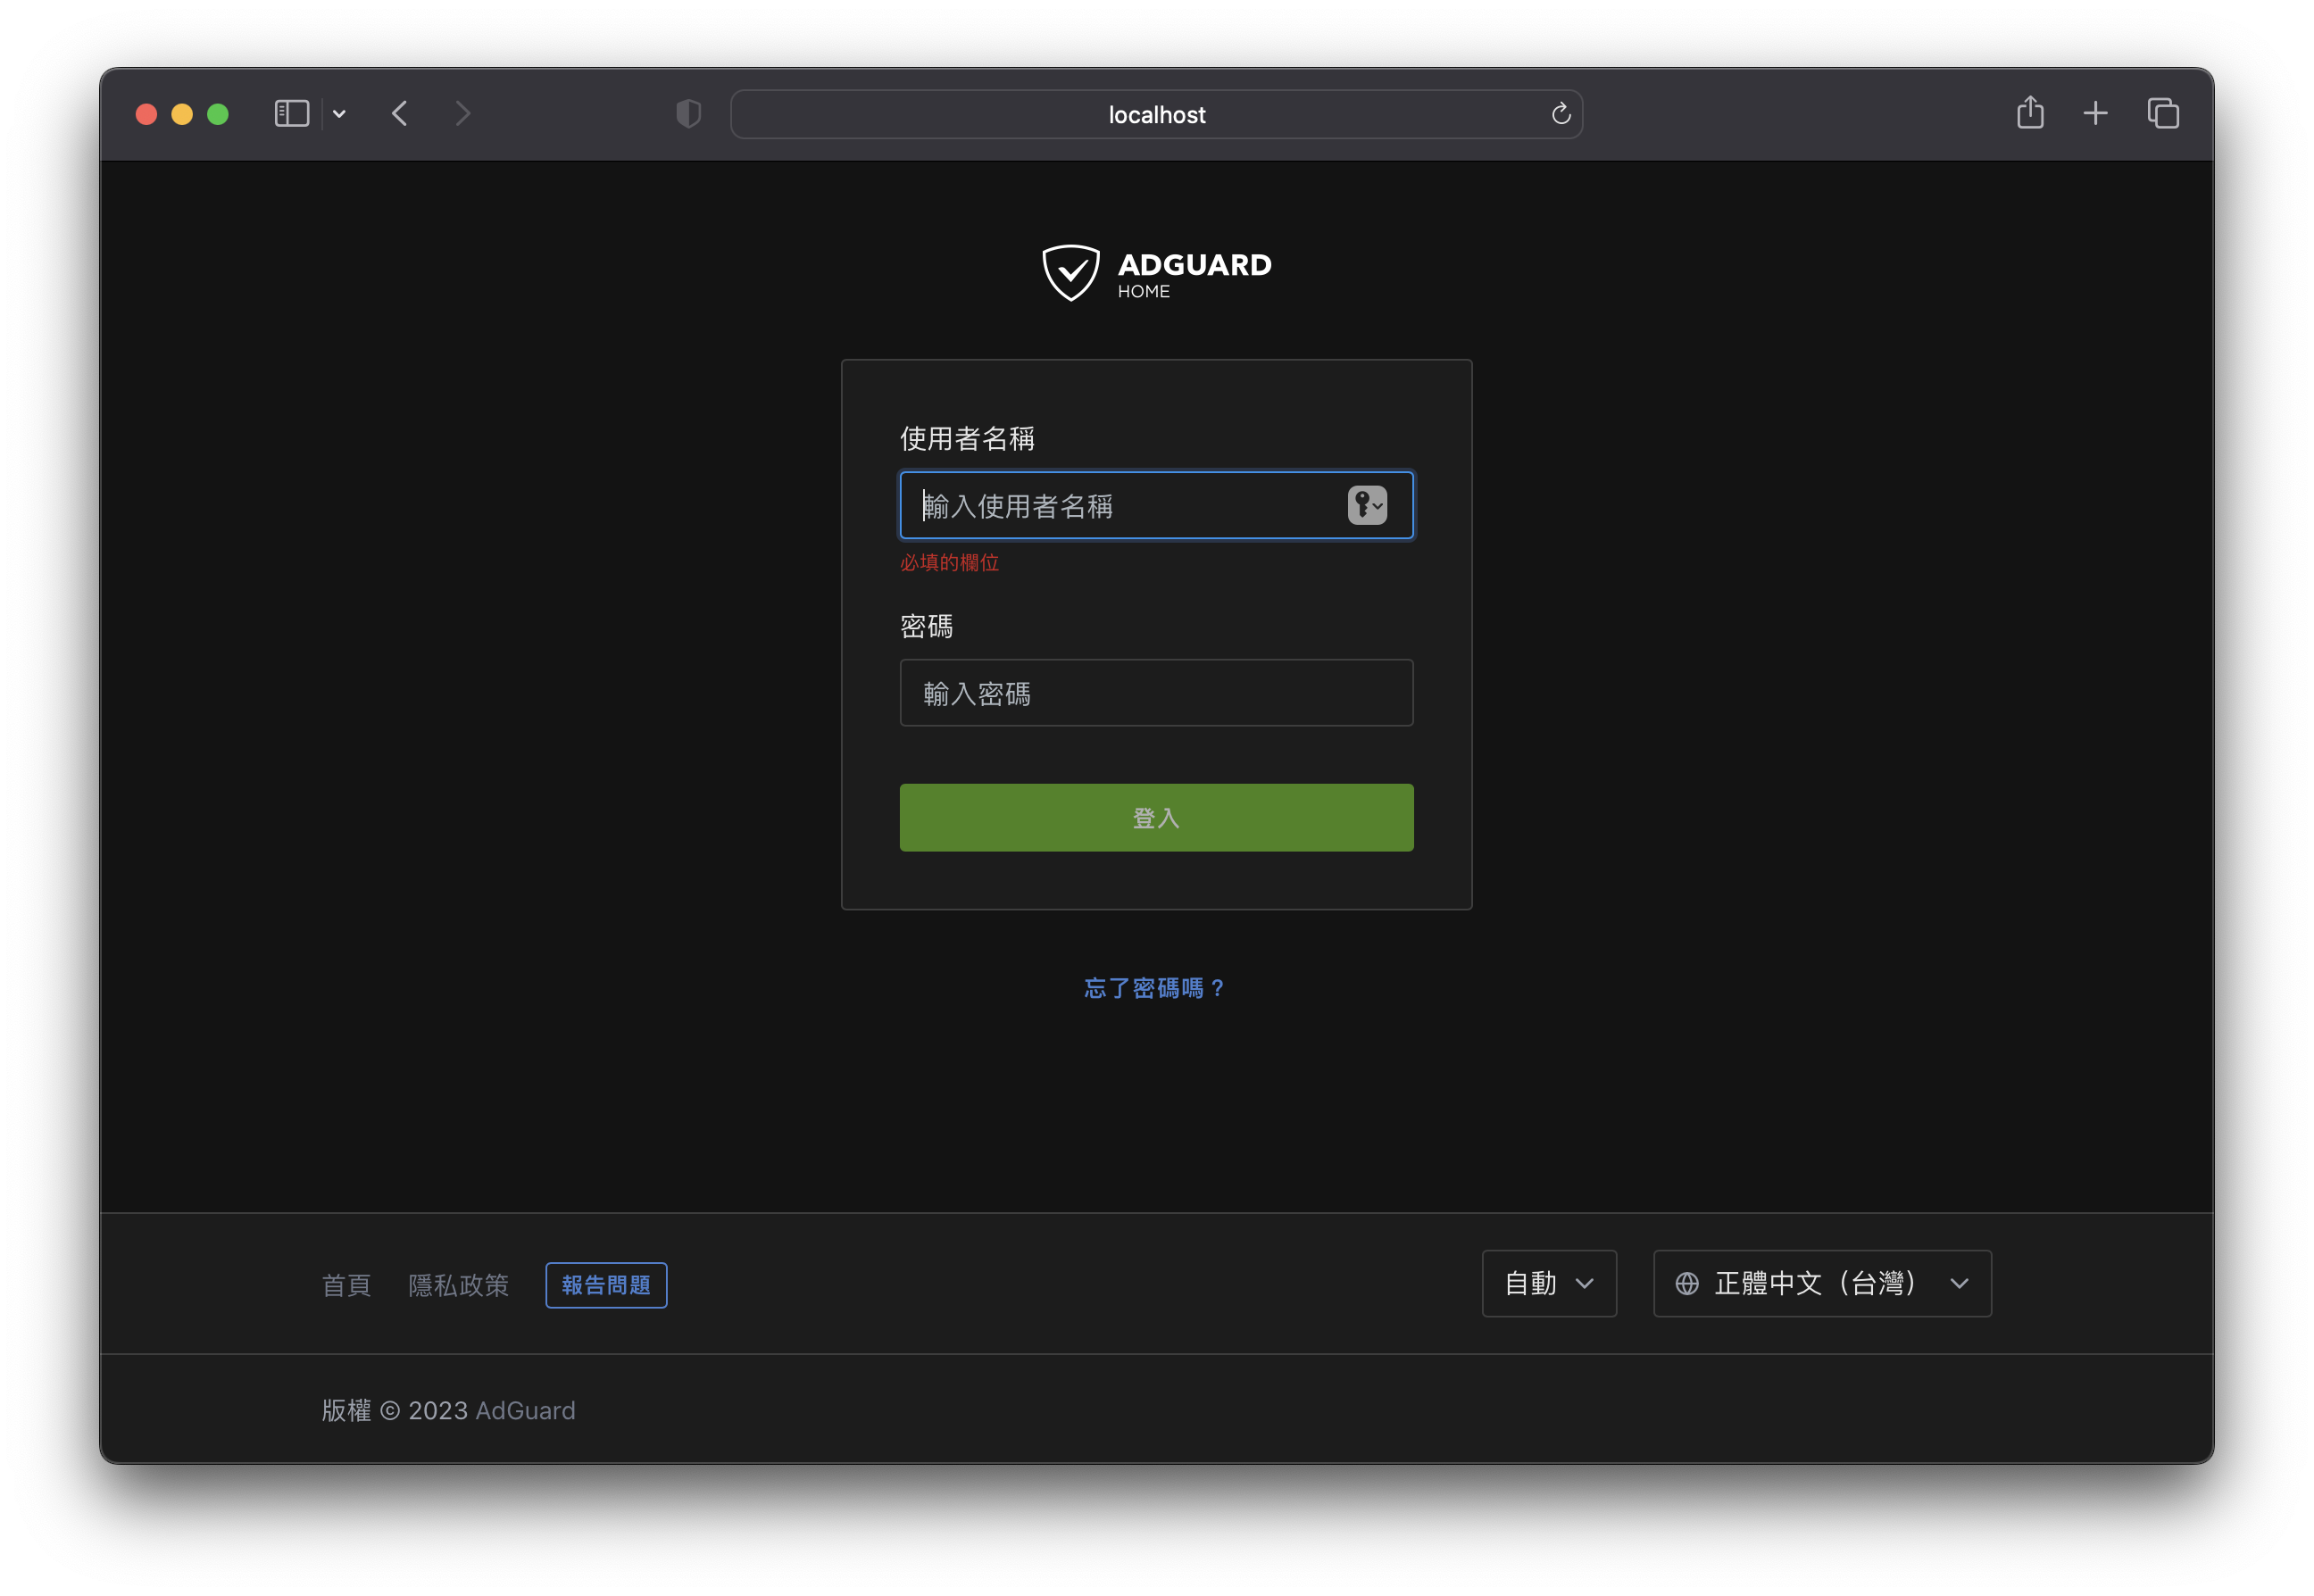Viewport: 2314px width, 1596px height.
Task: Focus the 輸入使用者名稱 username field
Action: point(1157,506)
